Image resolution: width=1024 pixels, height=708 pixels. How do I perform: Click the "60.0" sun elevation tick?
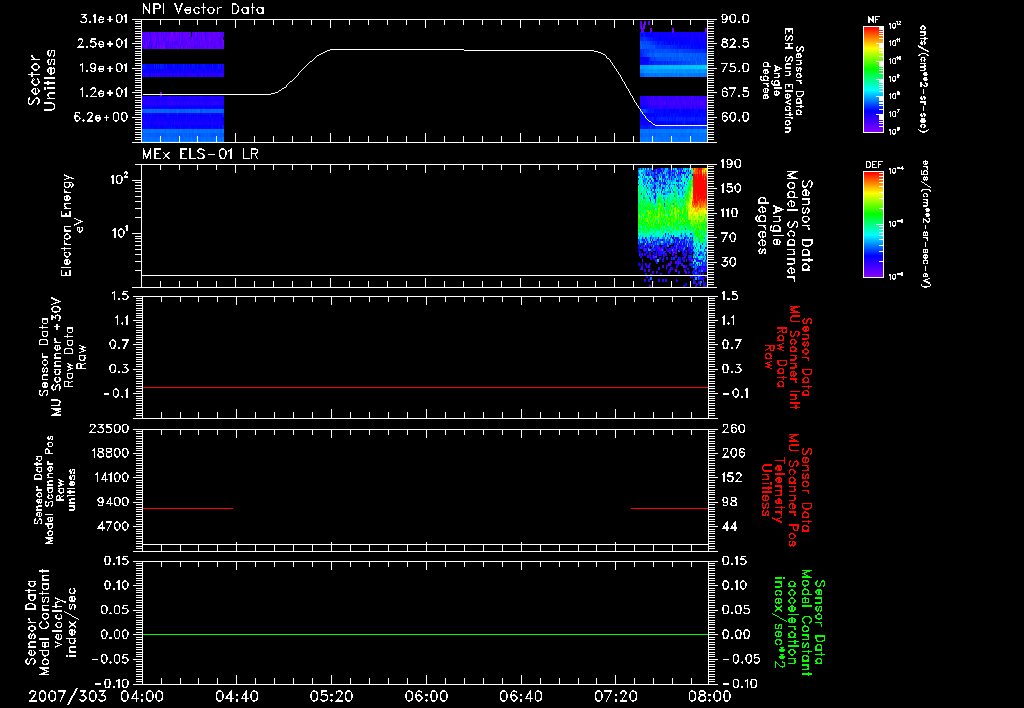735,117
